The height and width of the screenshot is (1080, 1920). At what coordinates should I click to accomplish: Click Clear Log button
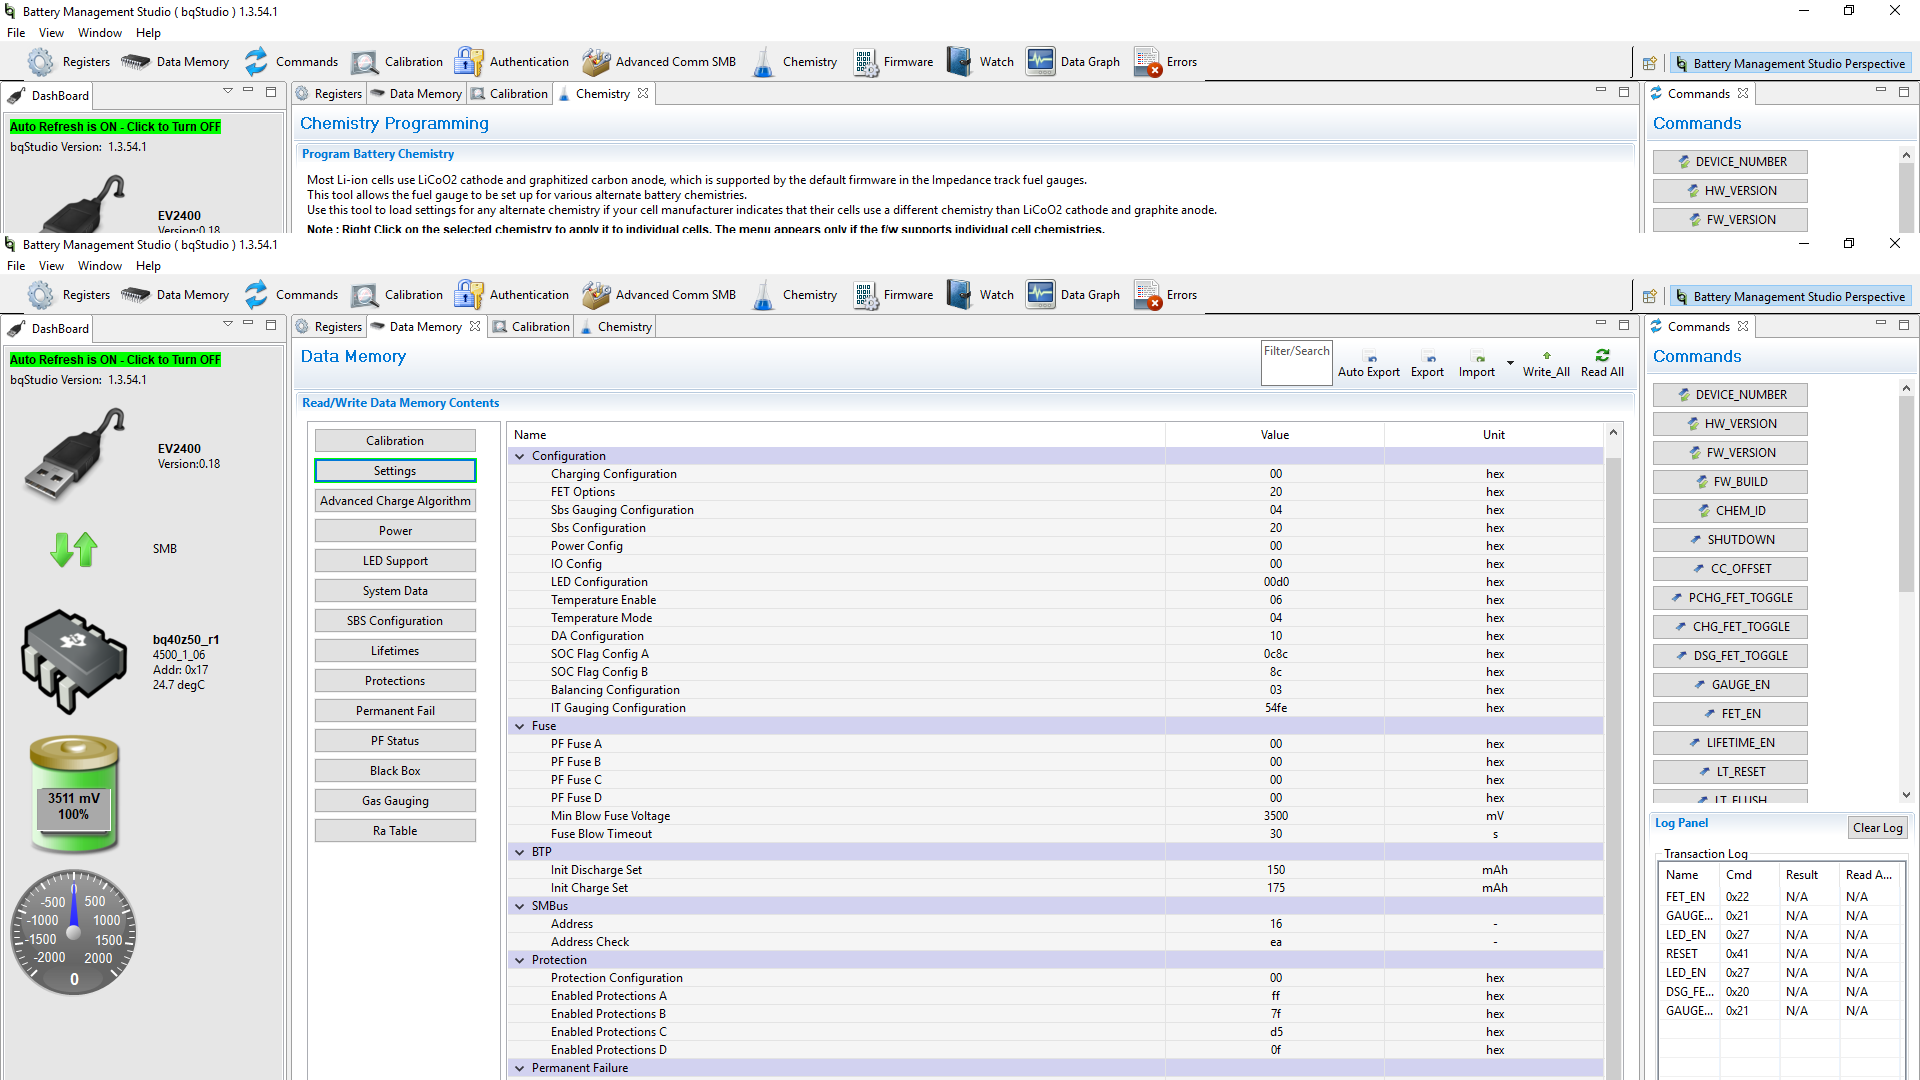tap(1877, 828)
